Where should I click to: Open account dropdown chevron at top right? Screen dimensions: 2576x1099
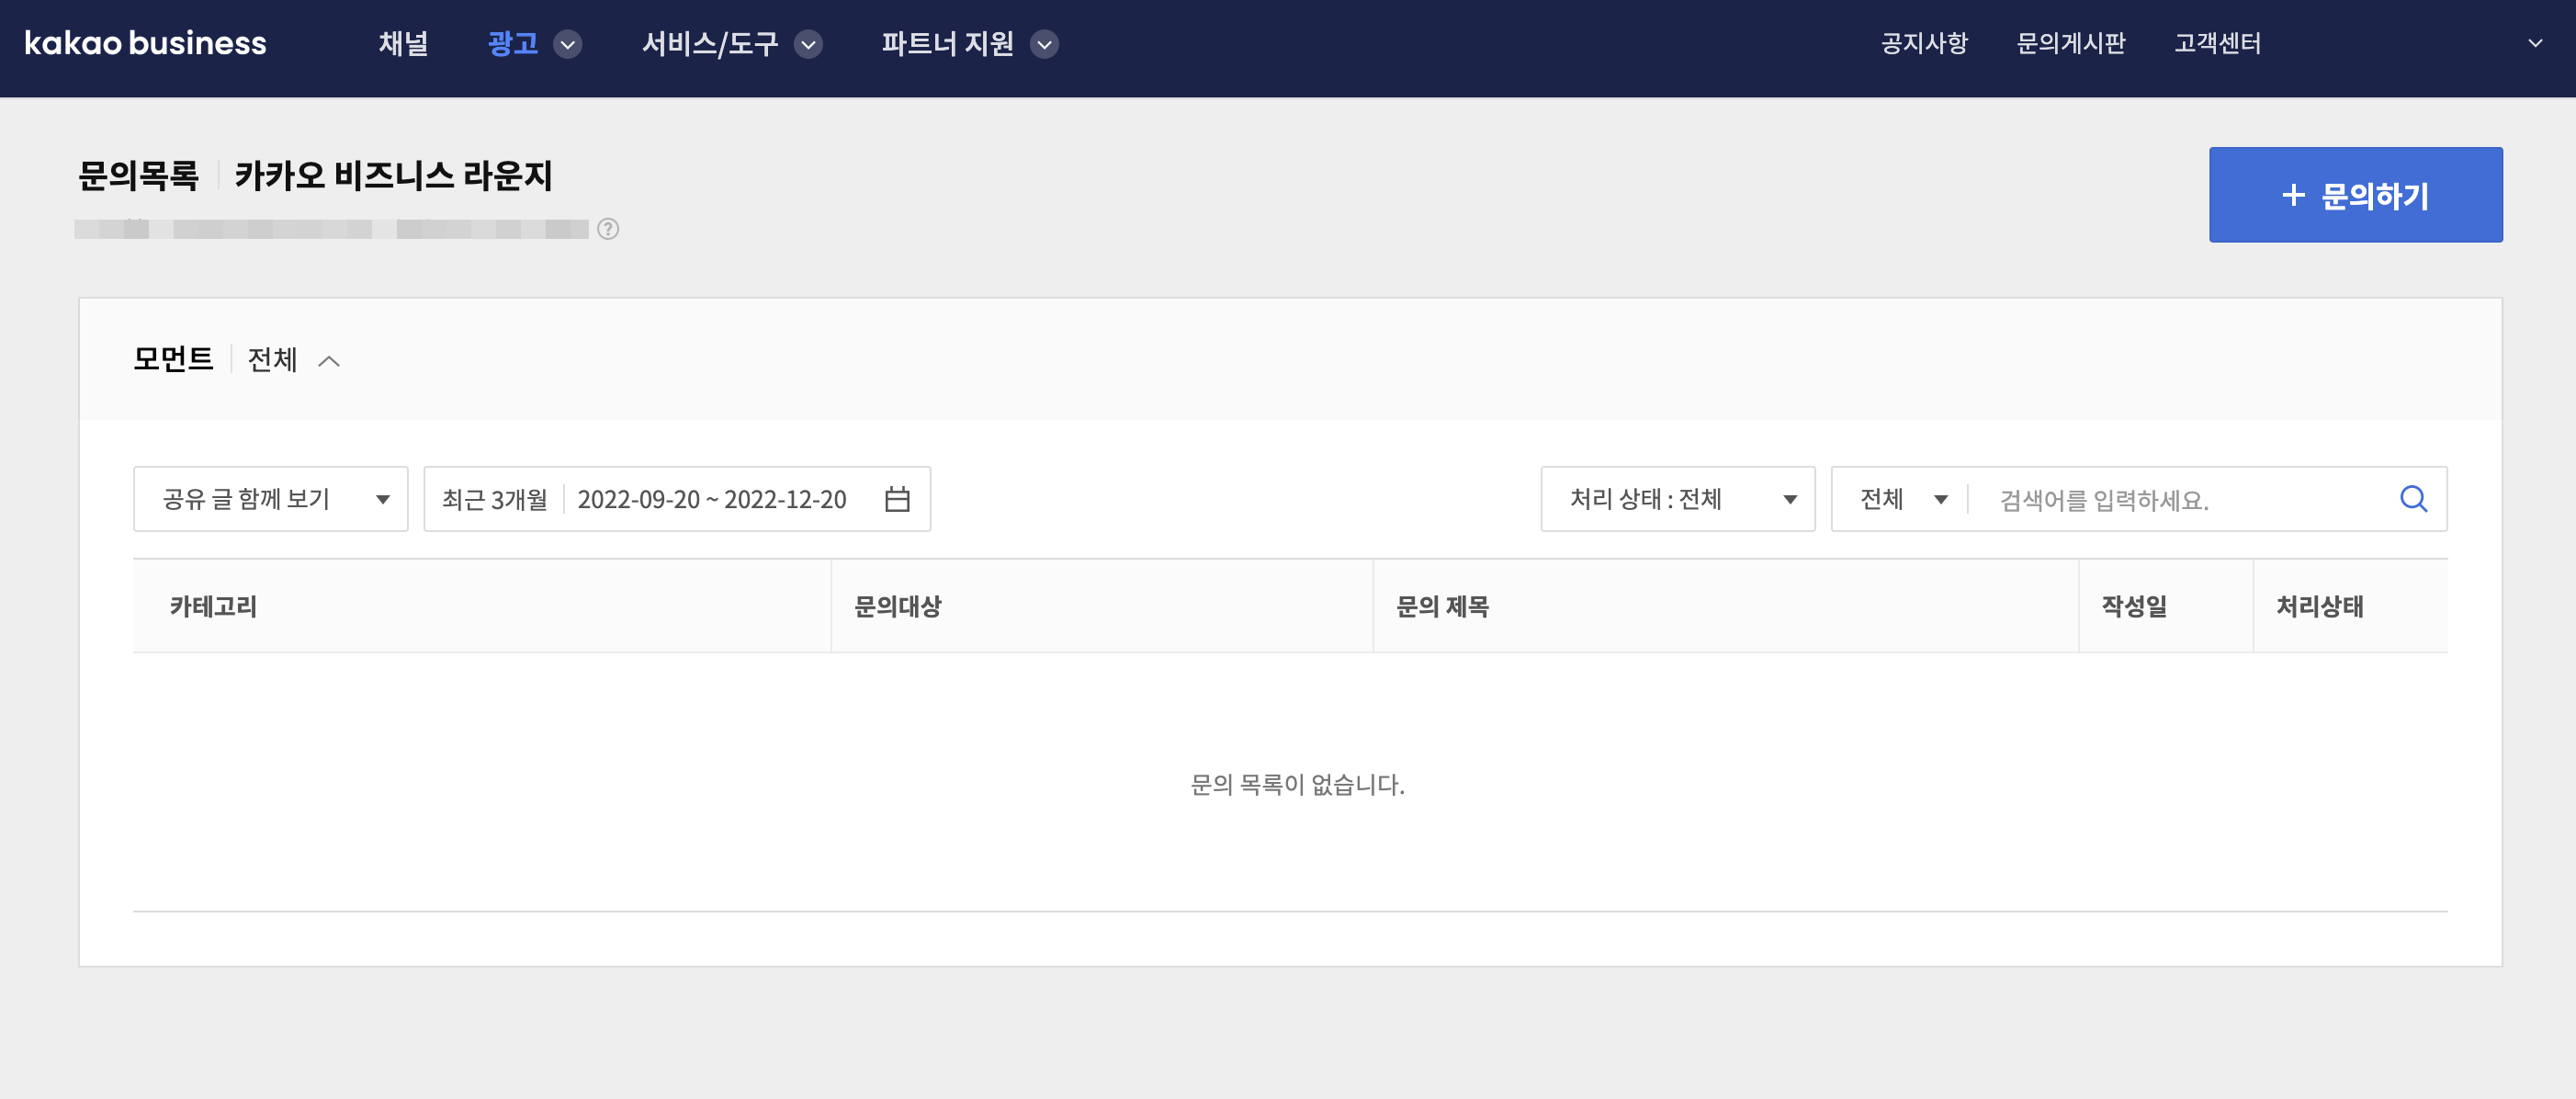pos(2534,43)
